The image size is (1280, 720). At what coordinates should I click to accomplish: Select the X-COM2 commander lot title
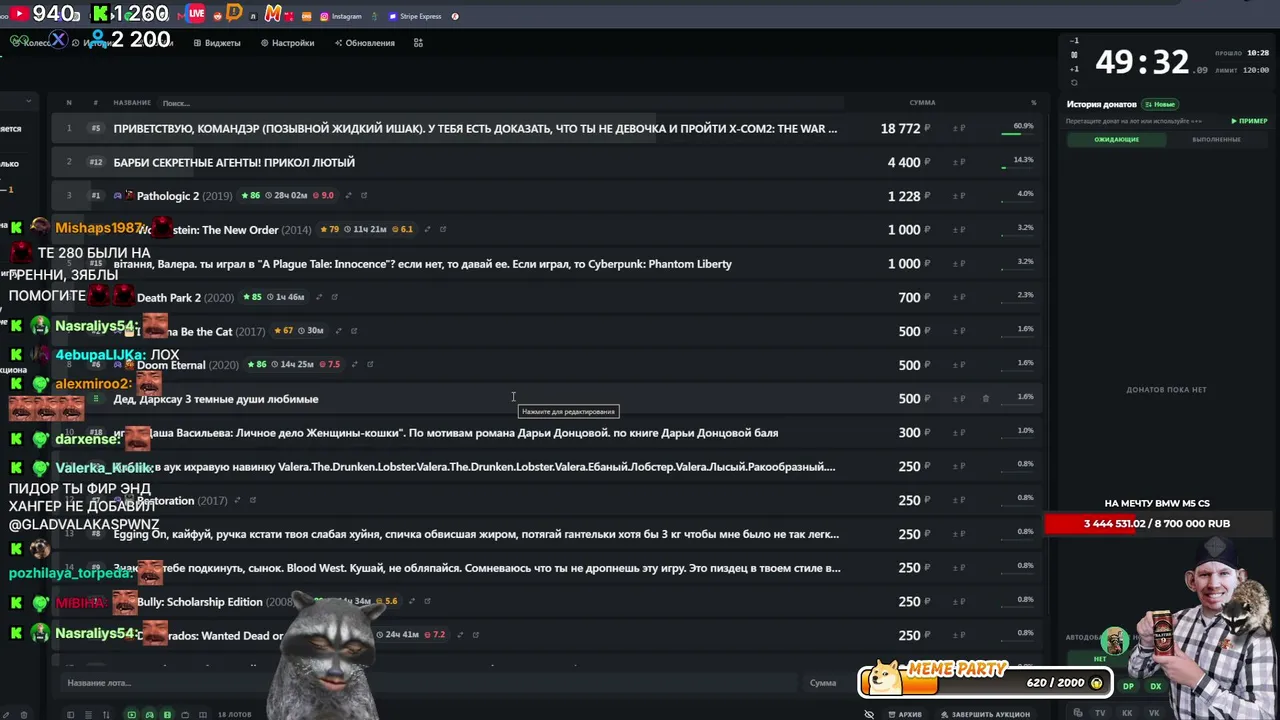tap(475, 128)
